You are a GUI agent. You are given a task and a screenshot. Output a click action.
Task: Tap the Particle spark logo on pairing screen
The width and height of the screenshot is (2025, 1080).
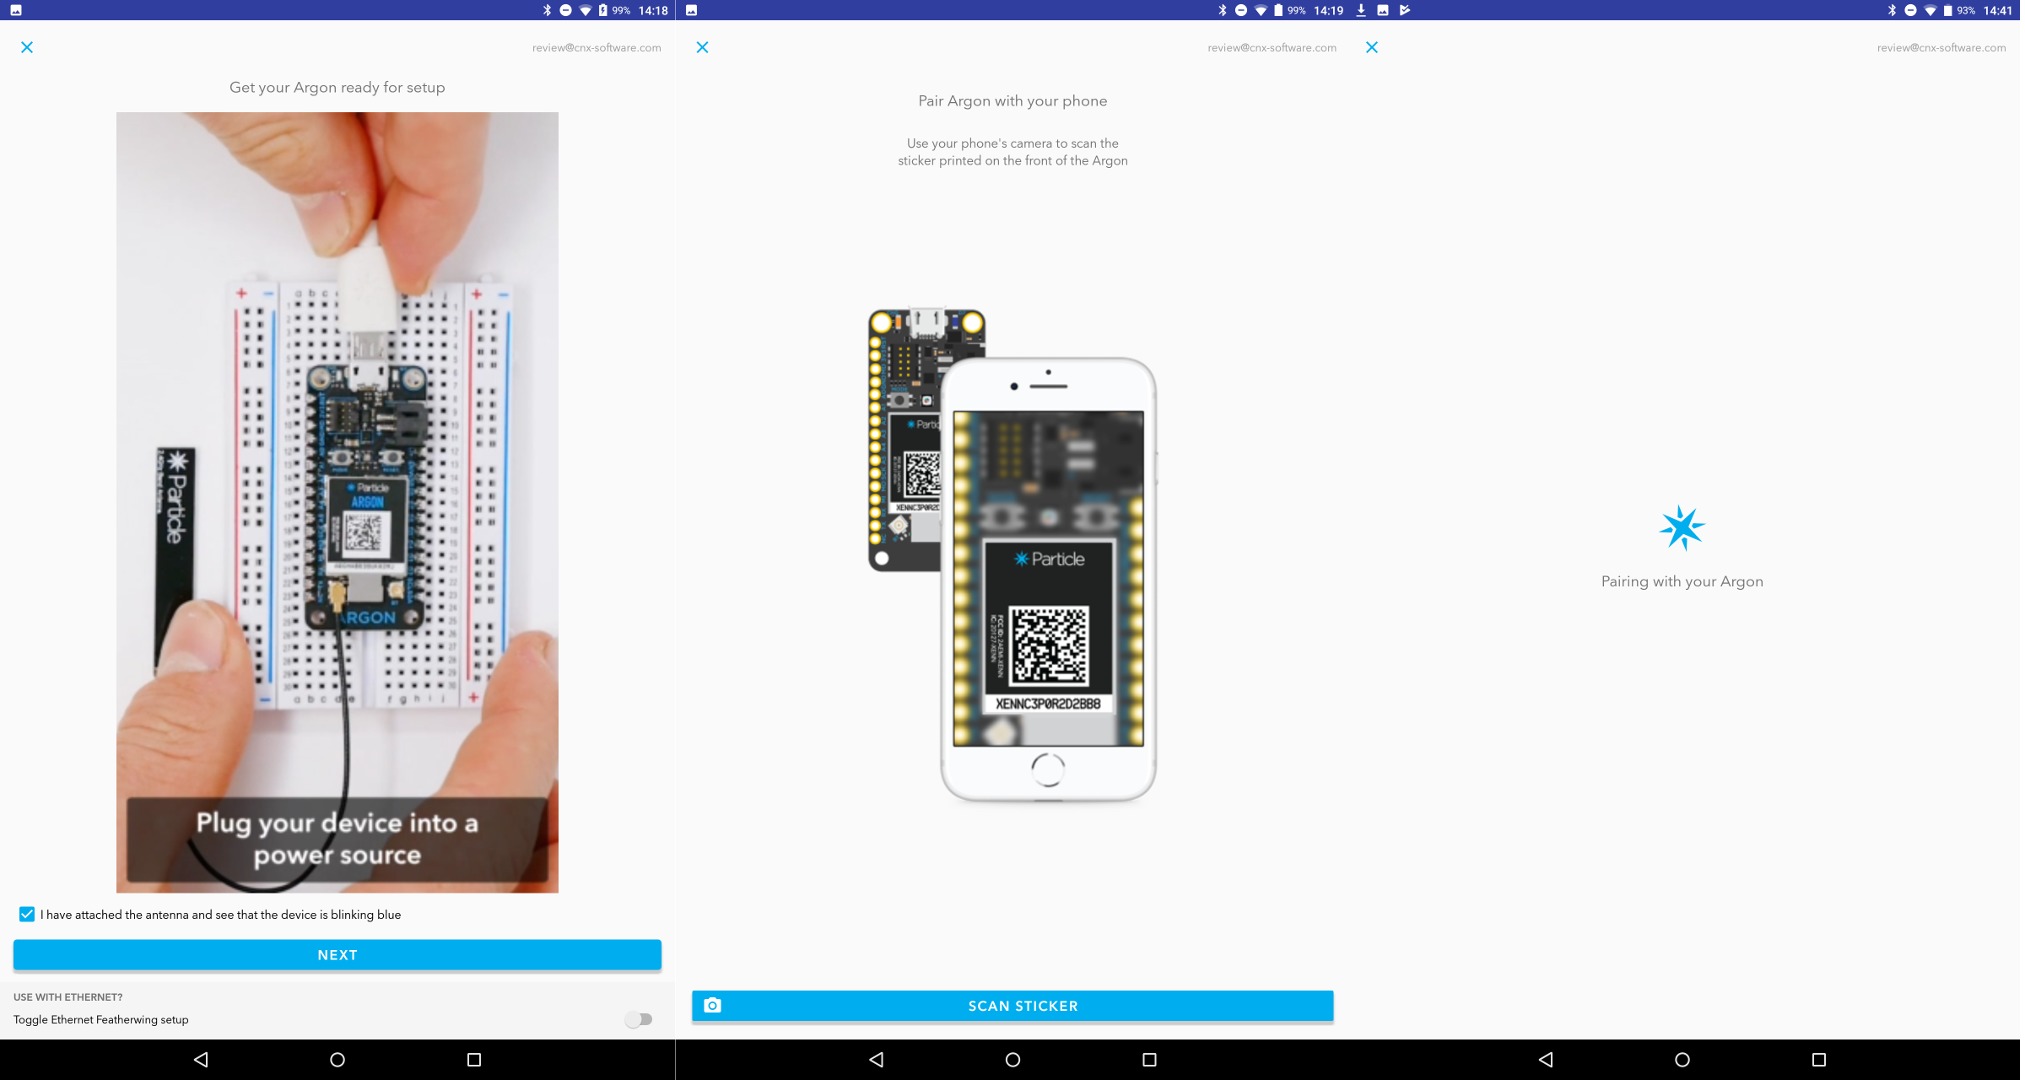pyautogui.click(x=1681, y=528)
